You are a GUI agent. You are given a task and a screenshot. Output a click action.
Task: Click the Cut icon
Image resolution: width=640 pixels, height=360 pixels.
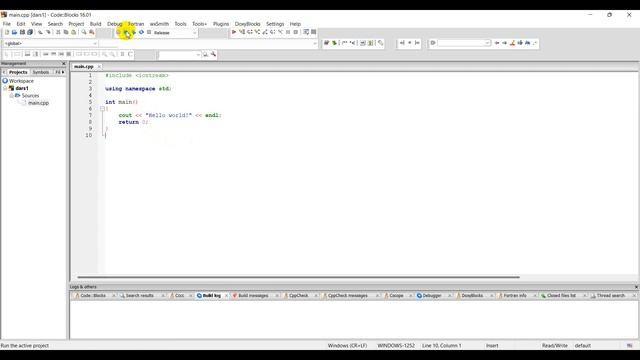(58, 32)
